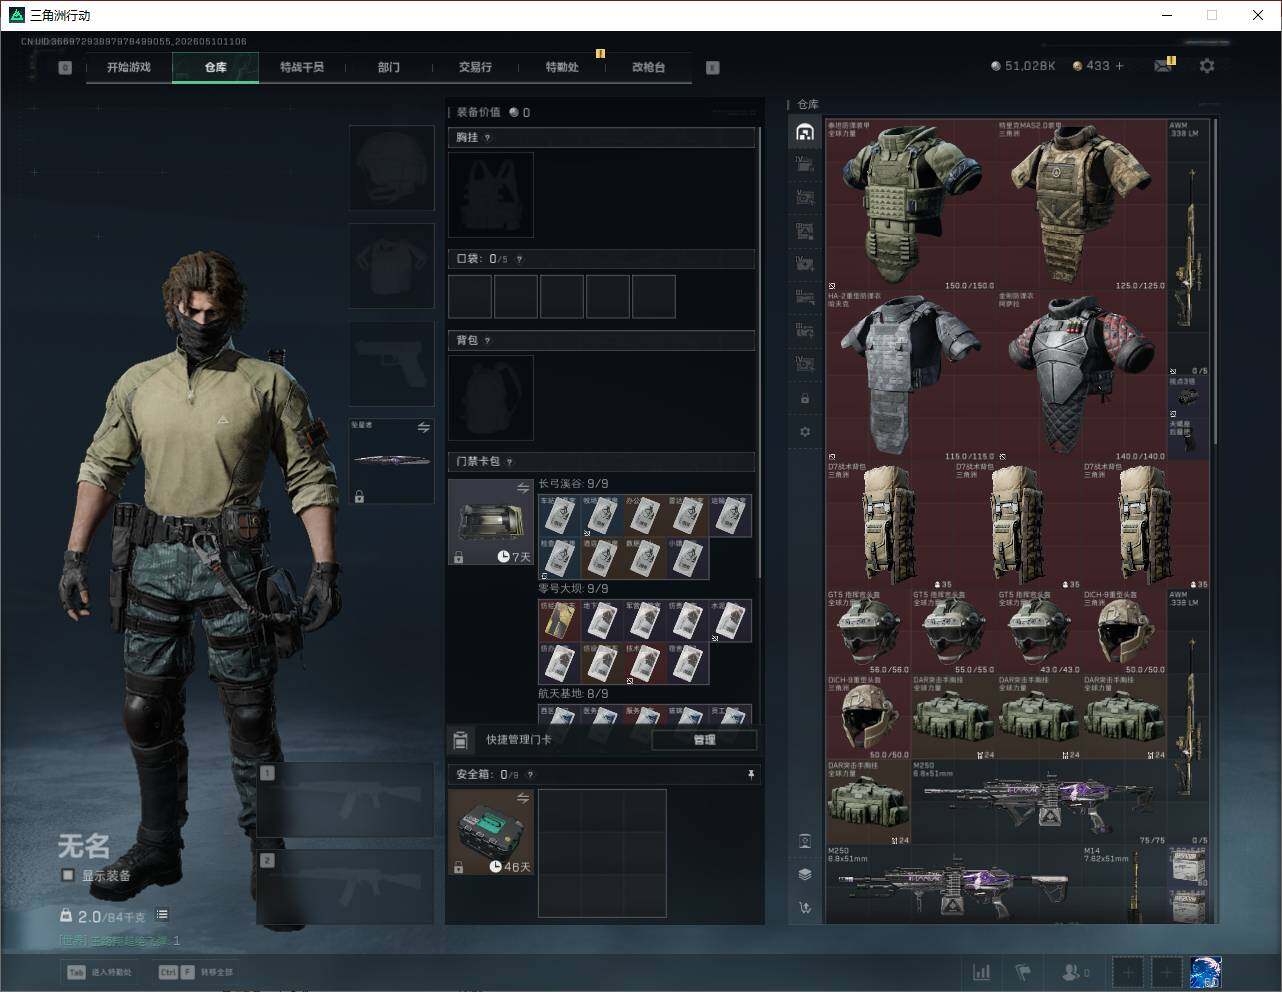Viewport: 1282px width, 992px height.
Task: Open the 特勤处 tab
Action: [x=562, y=67]
